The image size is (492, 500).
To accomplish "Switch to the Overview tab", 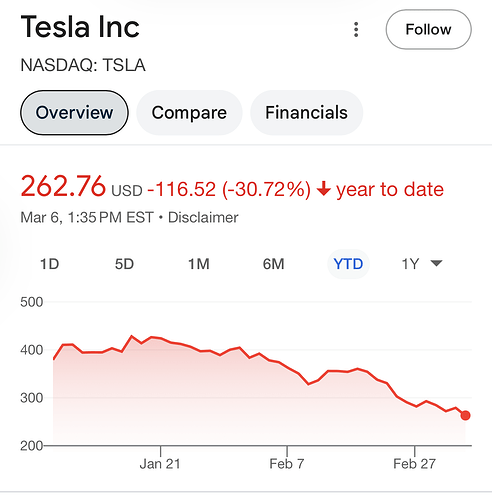I will 74,113.
